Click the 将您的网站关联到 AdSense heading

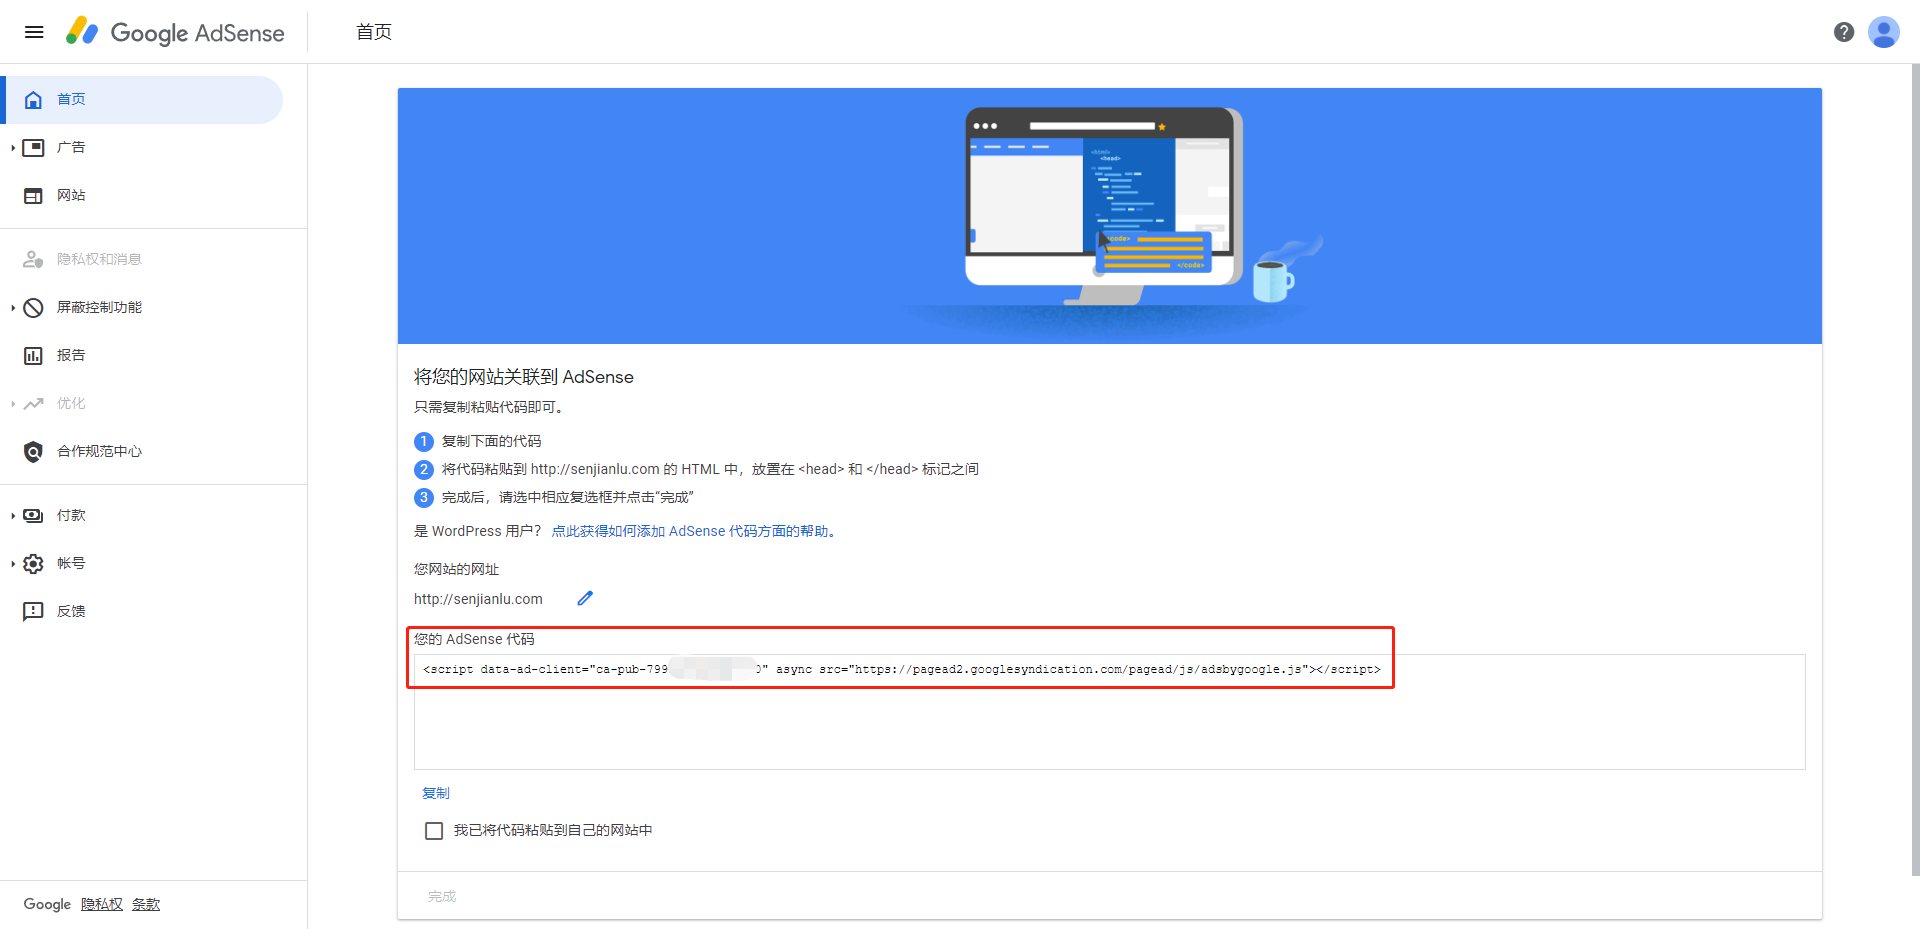(x=524, y=377)
